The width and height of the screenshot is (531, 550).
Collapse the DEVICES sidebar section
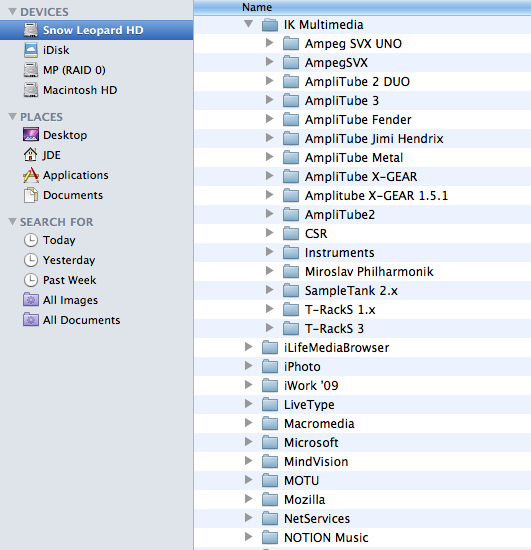pos(12,12)
